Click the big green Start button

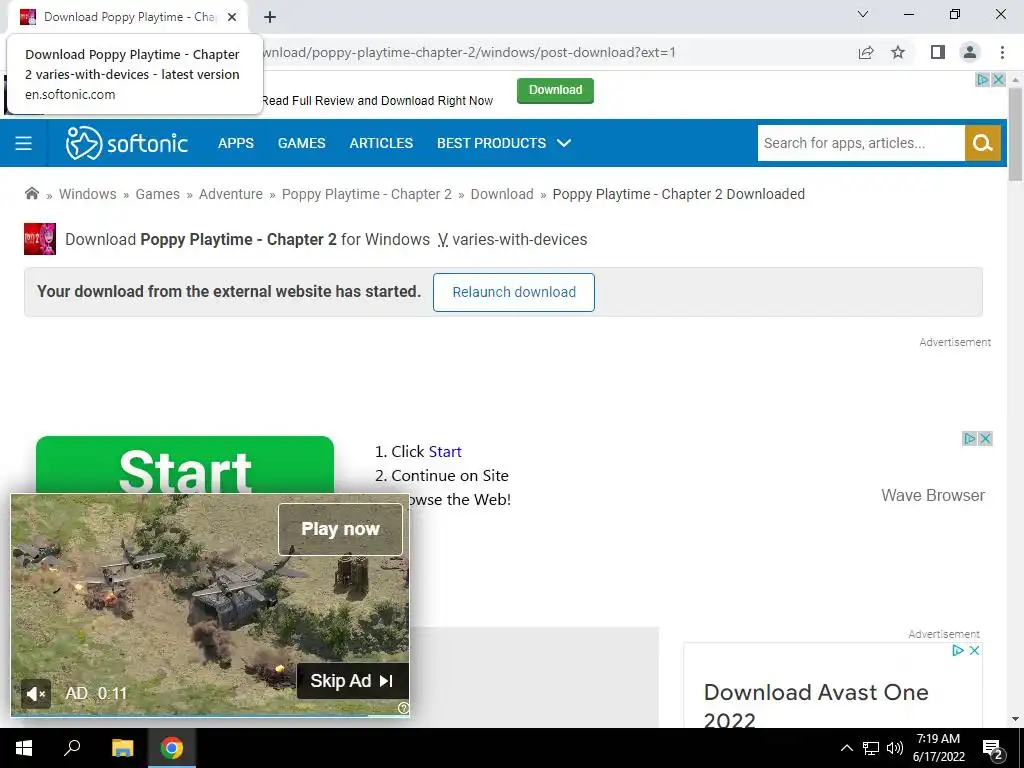click(185, 465)
